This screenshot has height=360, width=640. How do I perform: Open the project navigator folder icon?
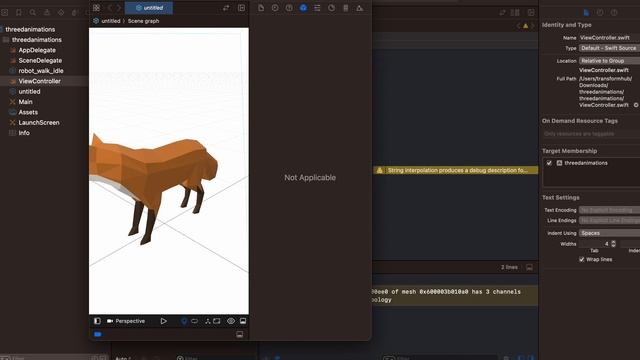[x=4, y=13]
